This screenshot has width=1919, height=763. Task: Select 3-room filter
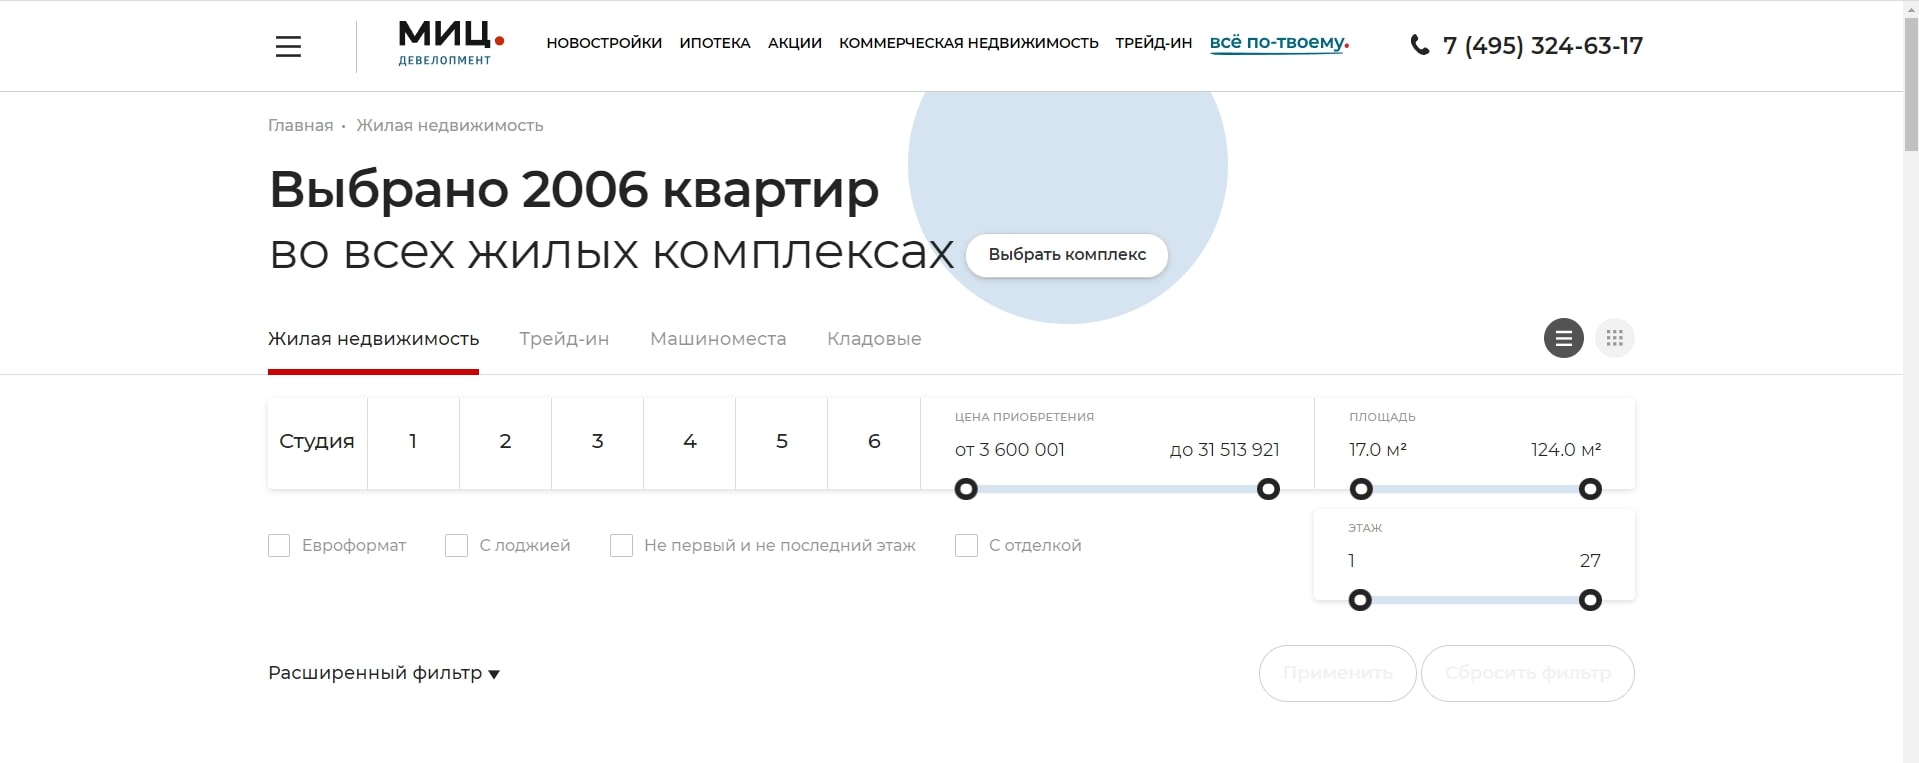(x=597, y=442)
